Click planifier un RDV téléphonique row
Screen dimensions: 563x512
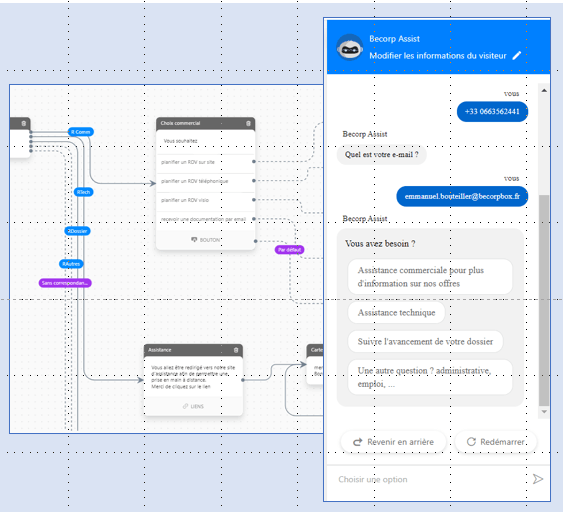click(205, 181)
